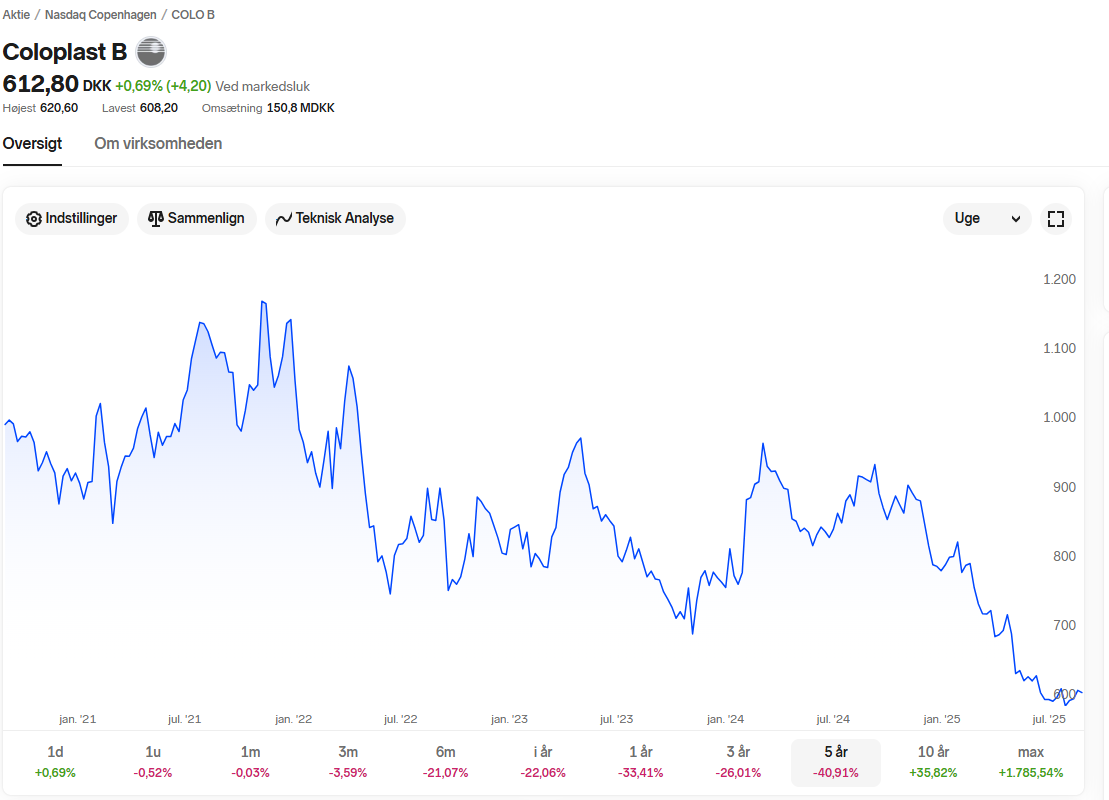Select the 1 år time range

(641, 762)
